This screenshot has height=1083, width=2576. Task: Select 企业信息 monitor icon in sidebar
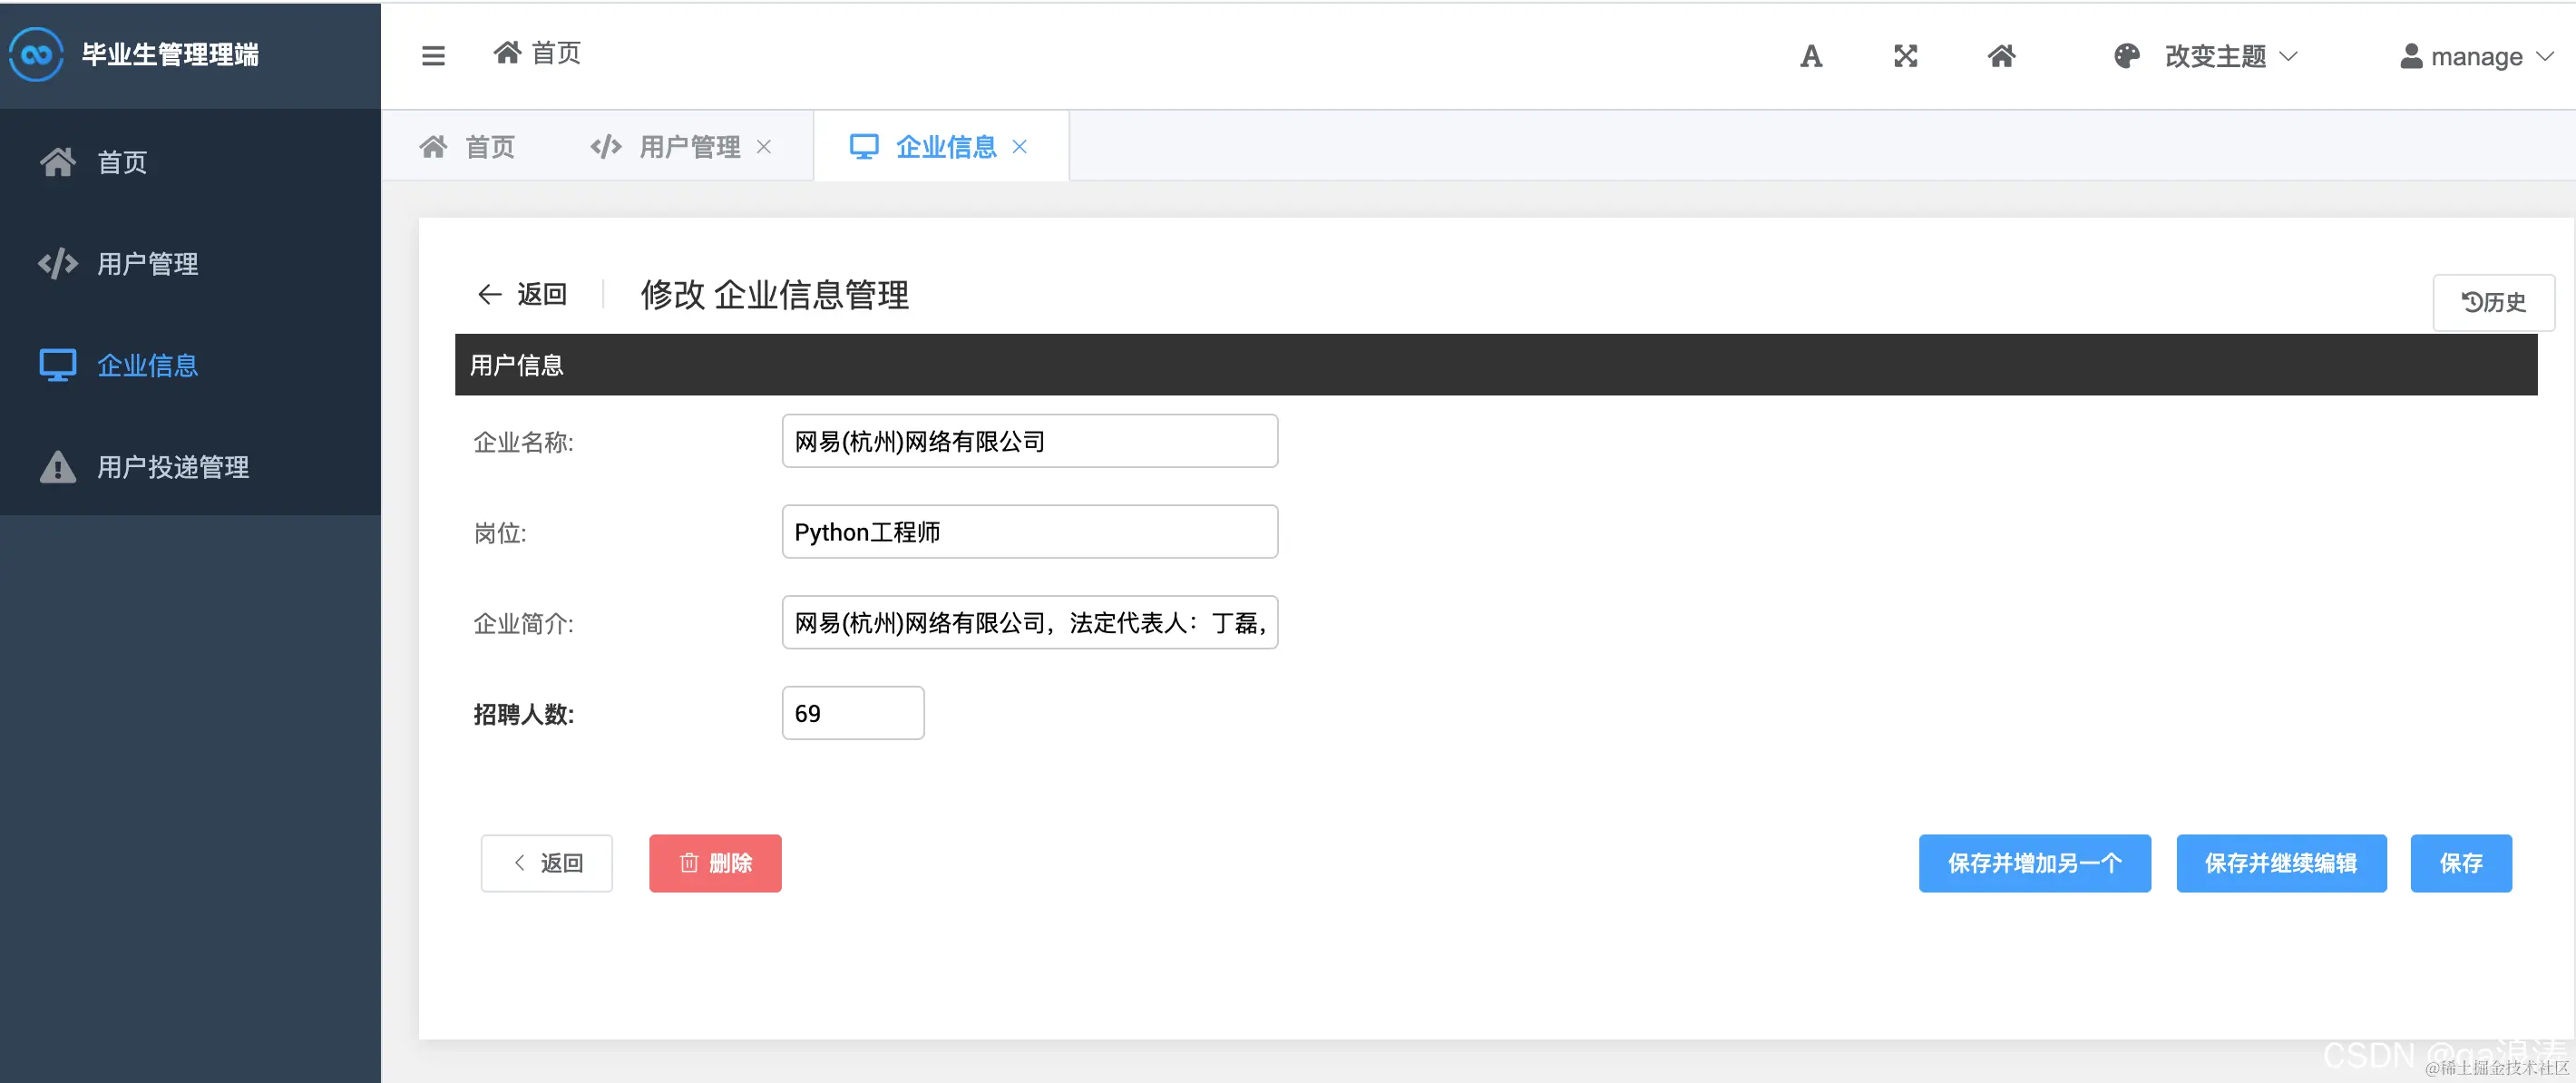click(x=57, y=365)
